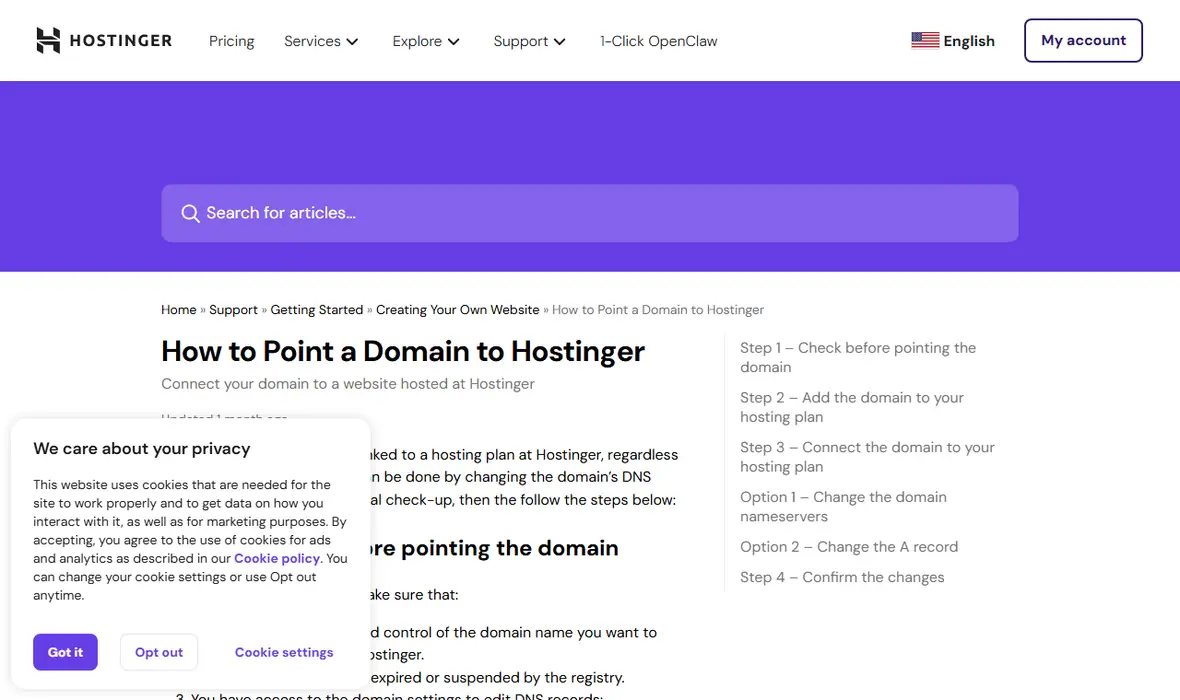Go to Home breadcrumb link
Screen dimensions: 1180x700
pyautogui.click(x=178, y=310)
